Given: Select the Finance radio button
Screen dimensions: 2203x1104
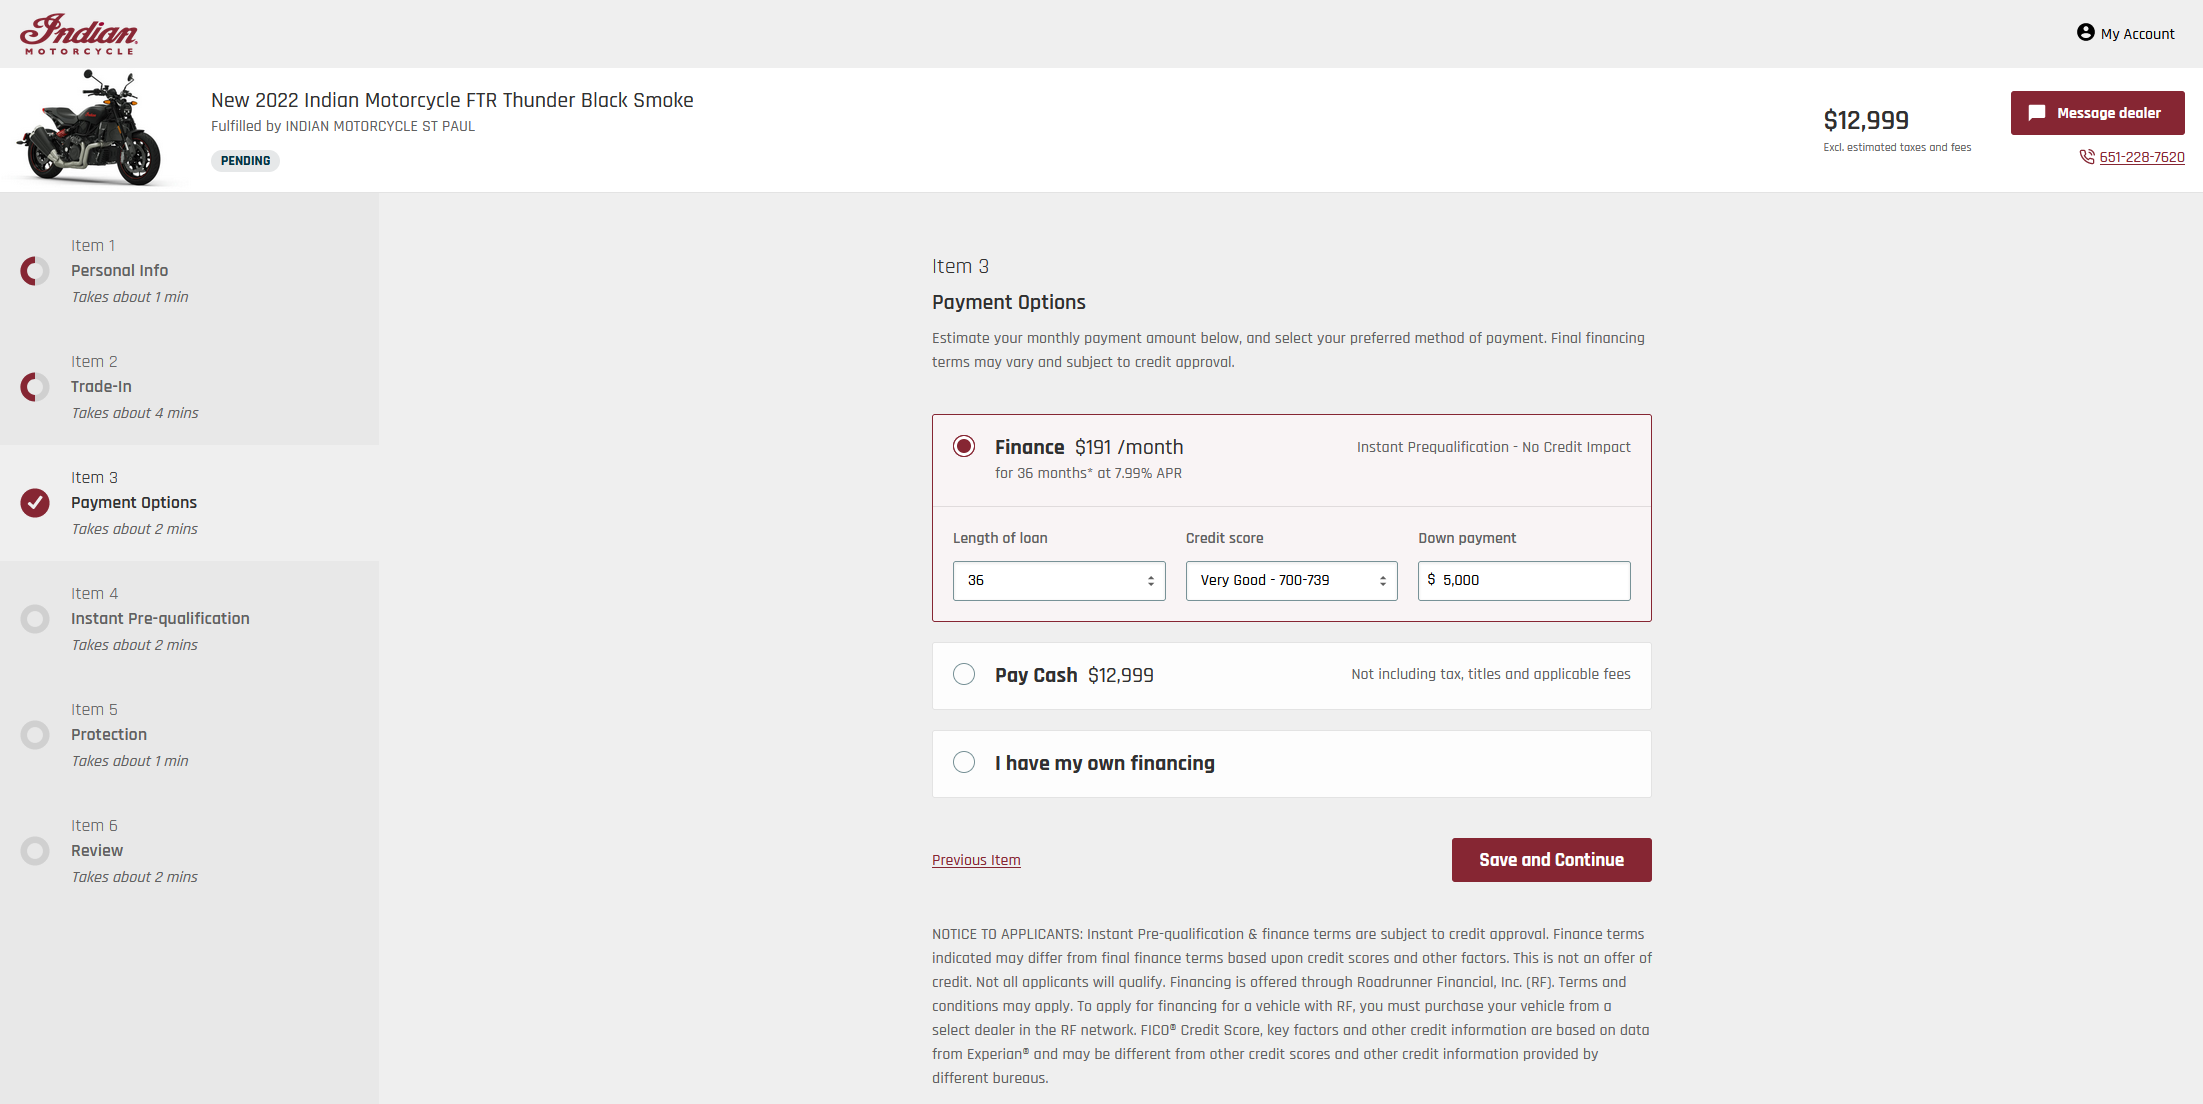Looking at the screenshot, I should pyautogui.click(x=964, y=446).
